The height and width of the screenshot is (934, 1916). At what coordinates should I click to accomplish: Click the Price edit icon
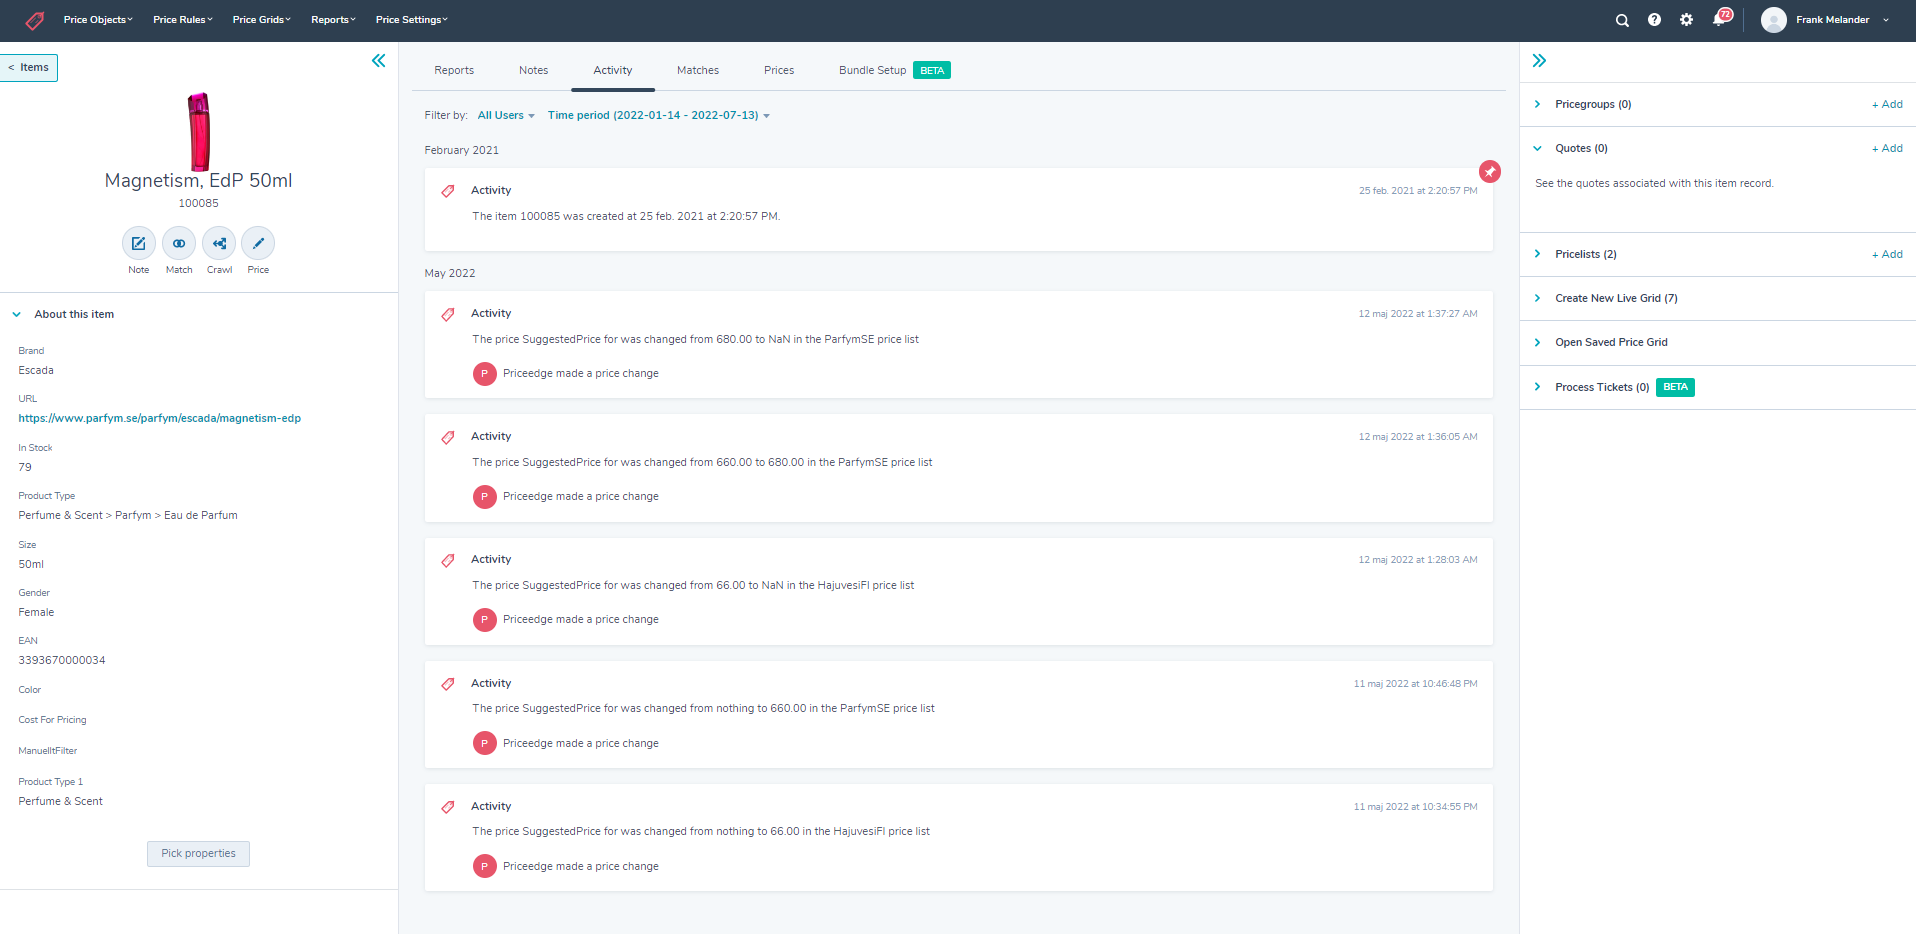coord(258,243)
